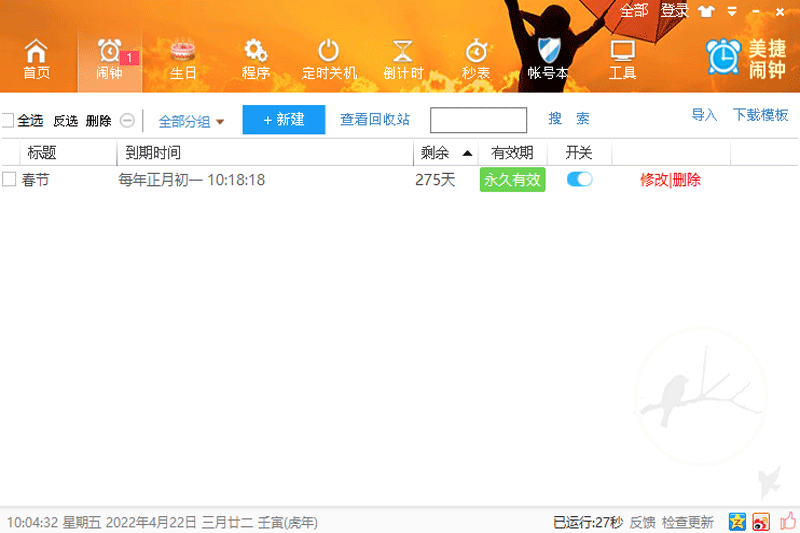Click 删除 for the 春节 row

686,180
